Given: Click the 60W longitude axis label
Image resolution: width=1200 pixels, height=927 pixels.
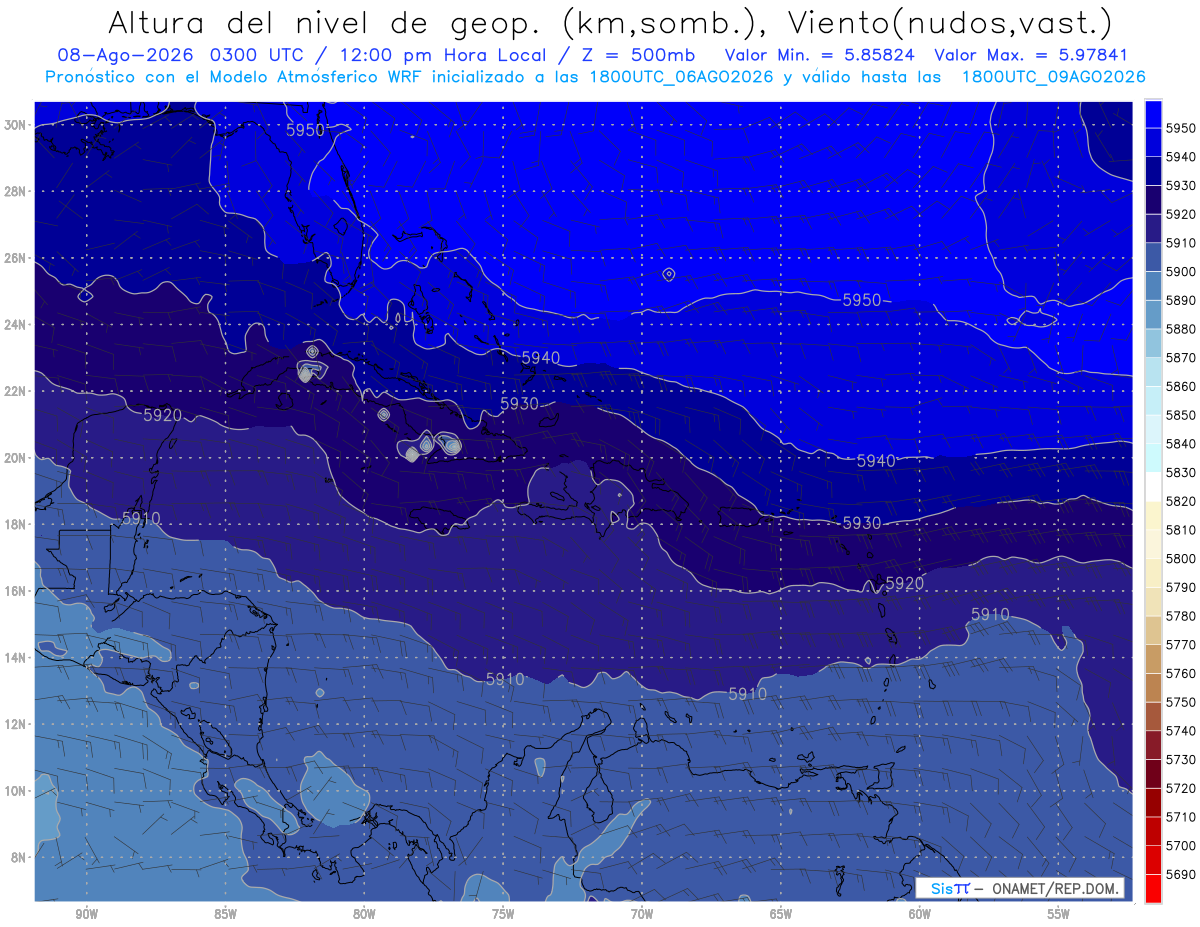Looking at the screenshot, I should [x=920, y=914].
